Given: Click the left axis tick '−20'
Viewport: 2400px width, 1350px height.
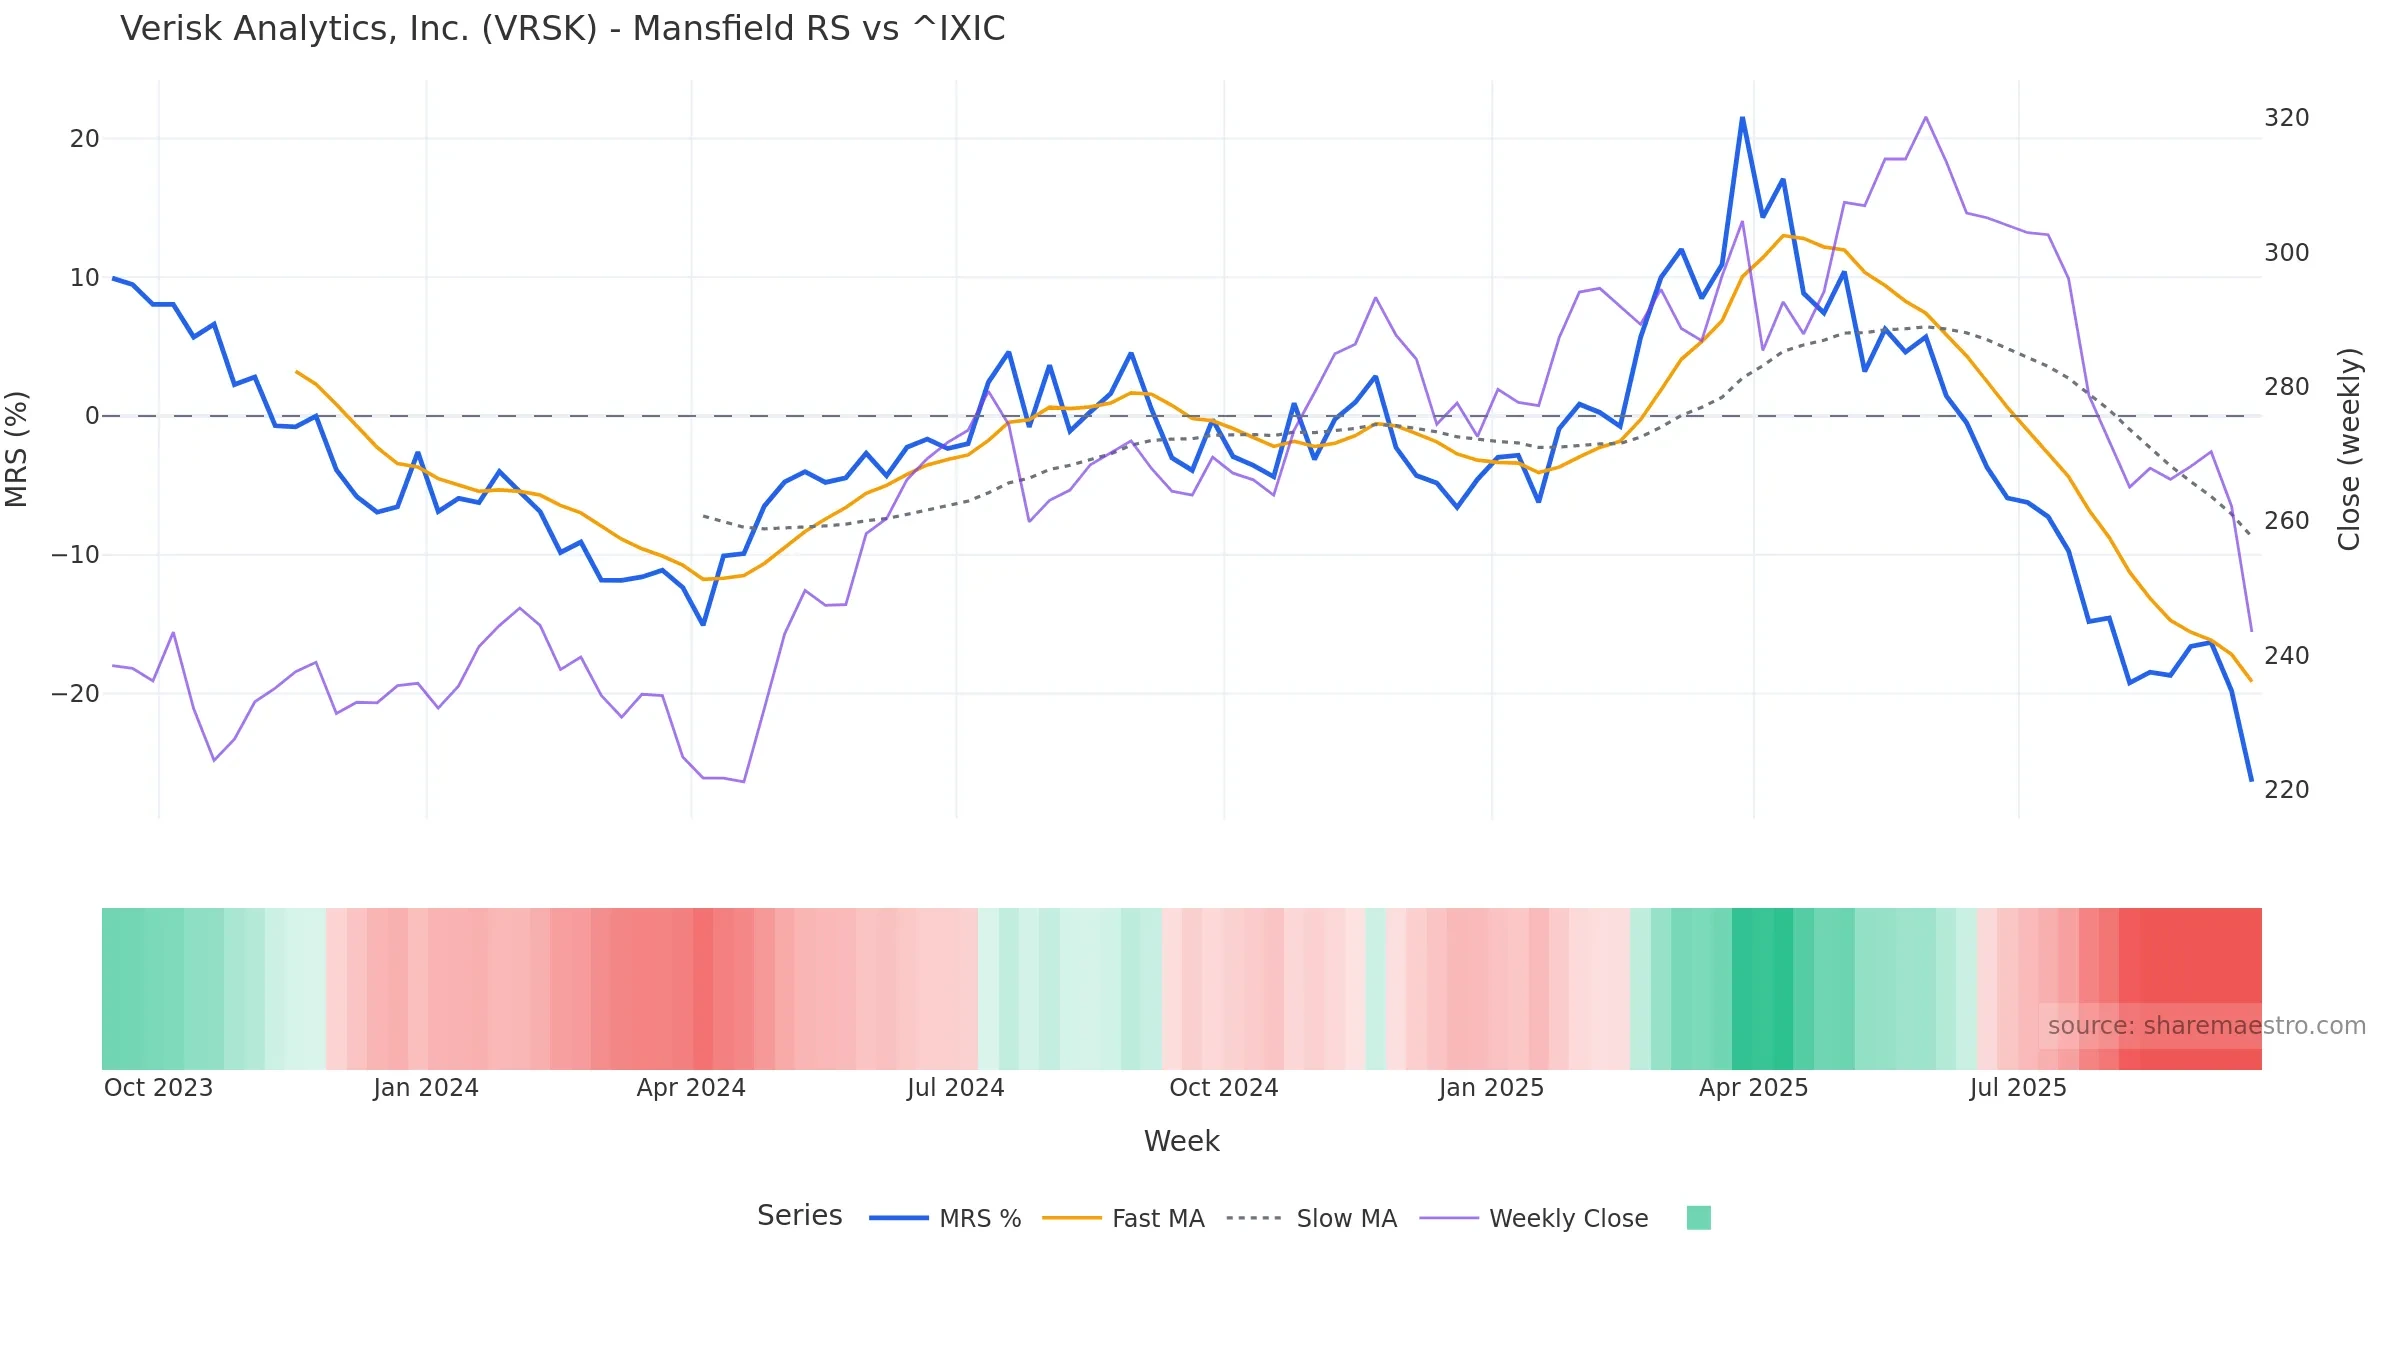Looking at the screenshot, I should [x=76, y=694].
